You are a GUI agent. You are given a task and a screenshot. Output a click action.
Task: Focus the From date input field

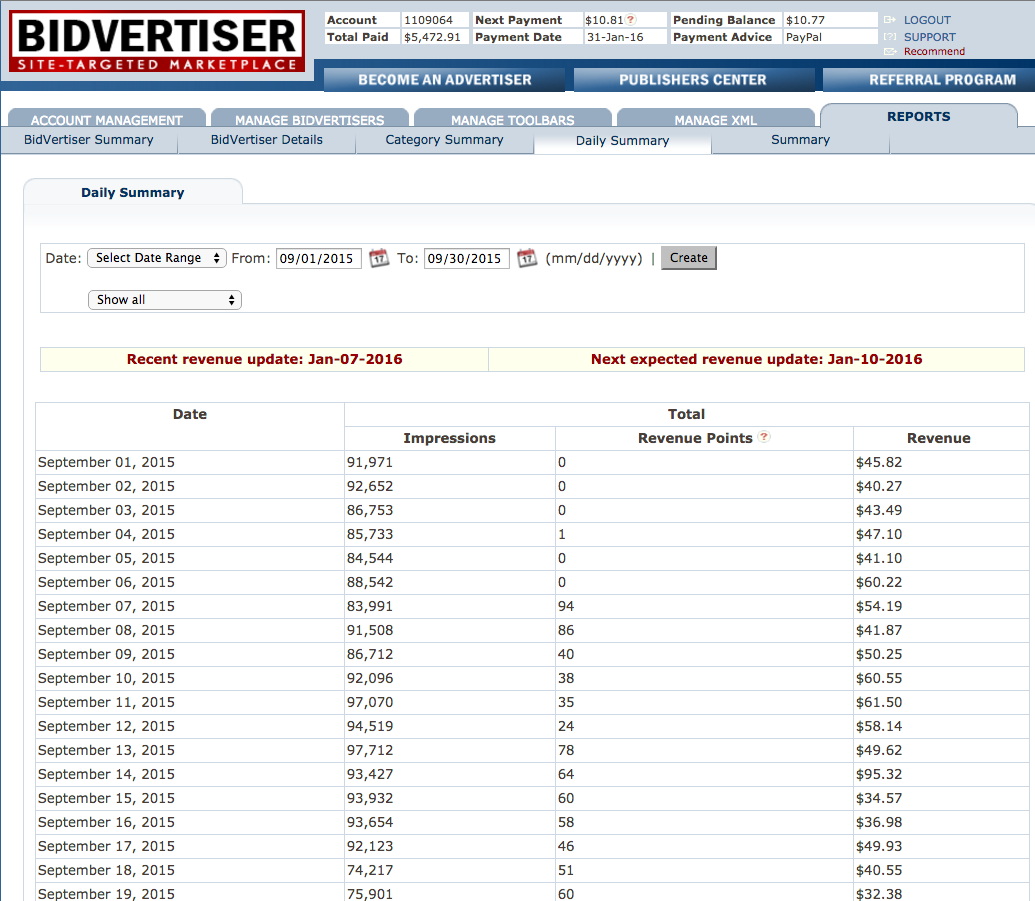pyautogui.click(x=318, y=258)
